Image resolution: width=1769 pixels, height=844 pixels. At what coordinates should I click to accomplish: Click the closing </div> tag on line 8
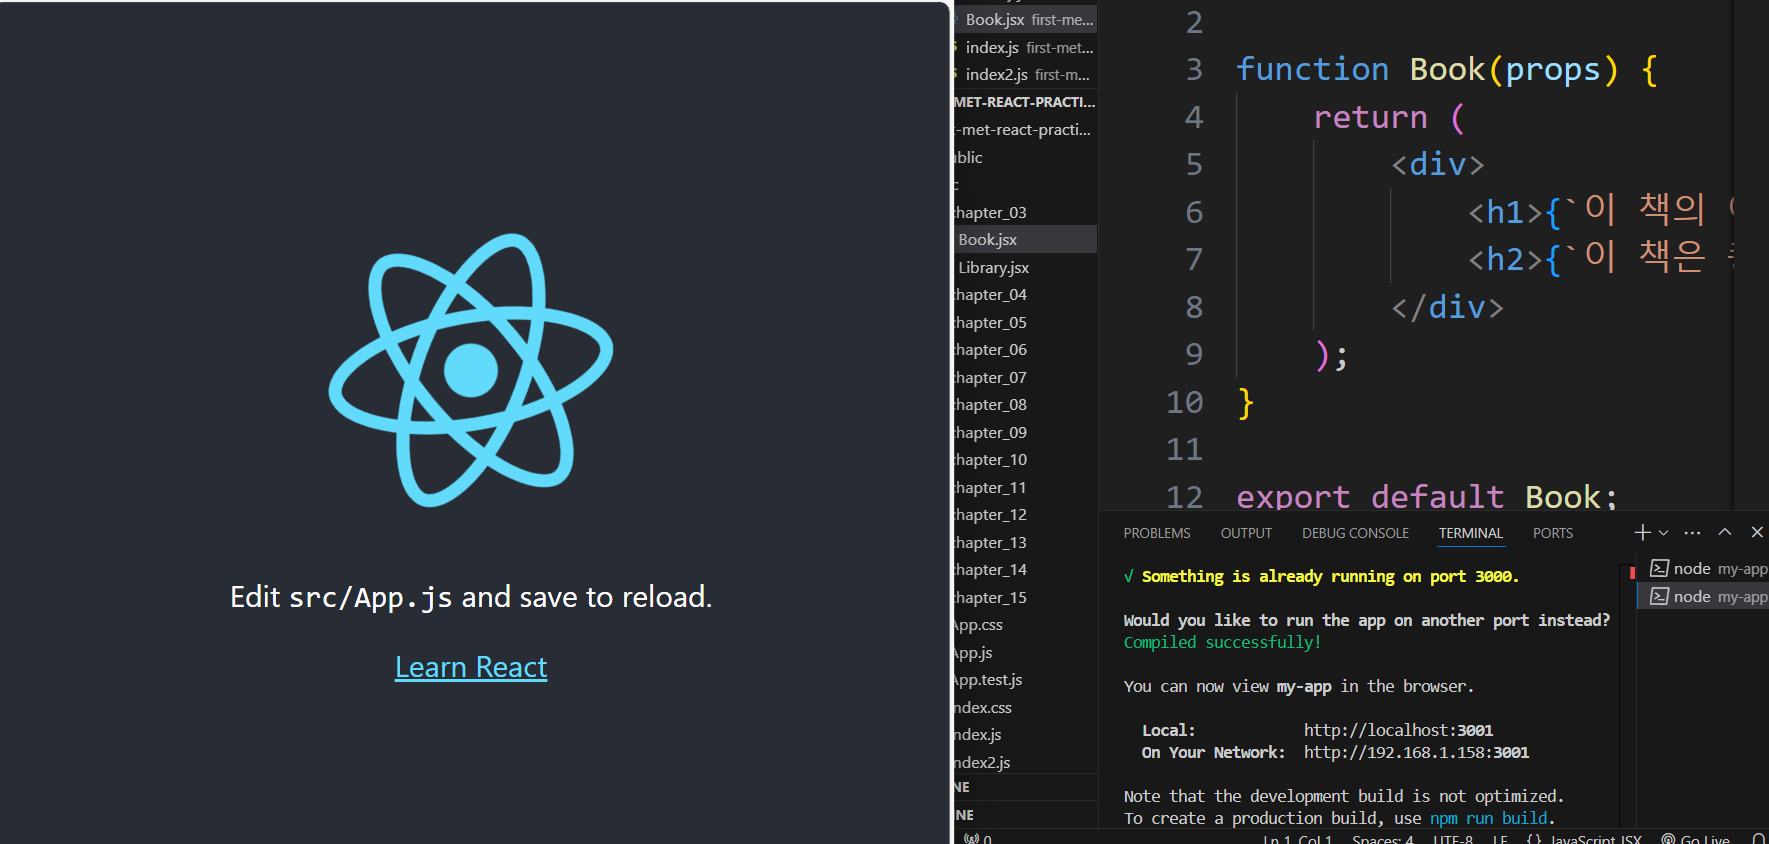[1447, 307]
